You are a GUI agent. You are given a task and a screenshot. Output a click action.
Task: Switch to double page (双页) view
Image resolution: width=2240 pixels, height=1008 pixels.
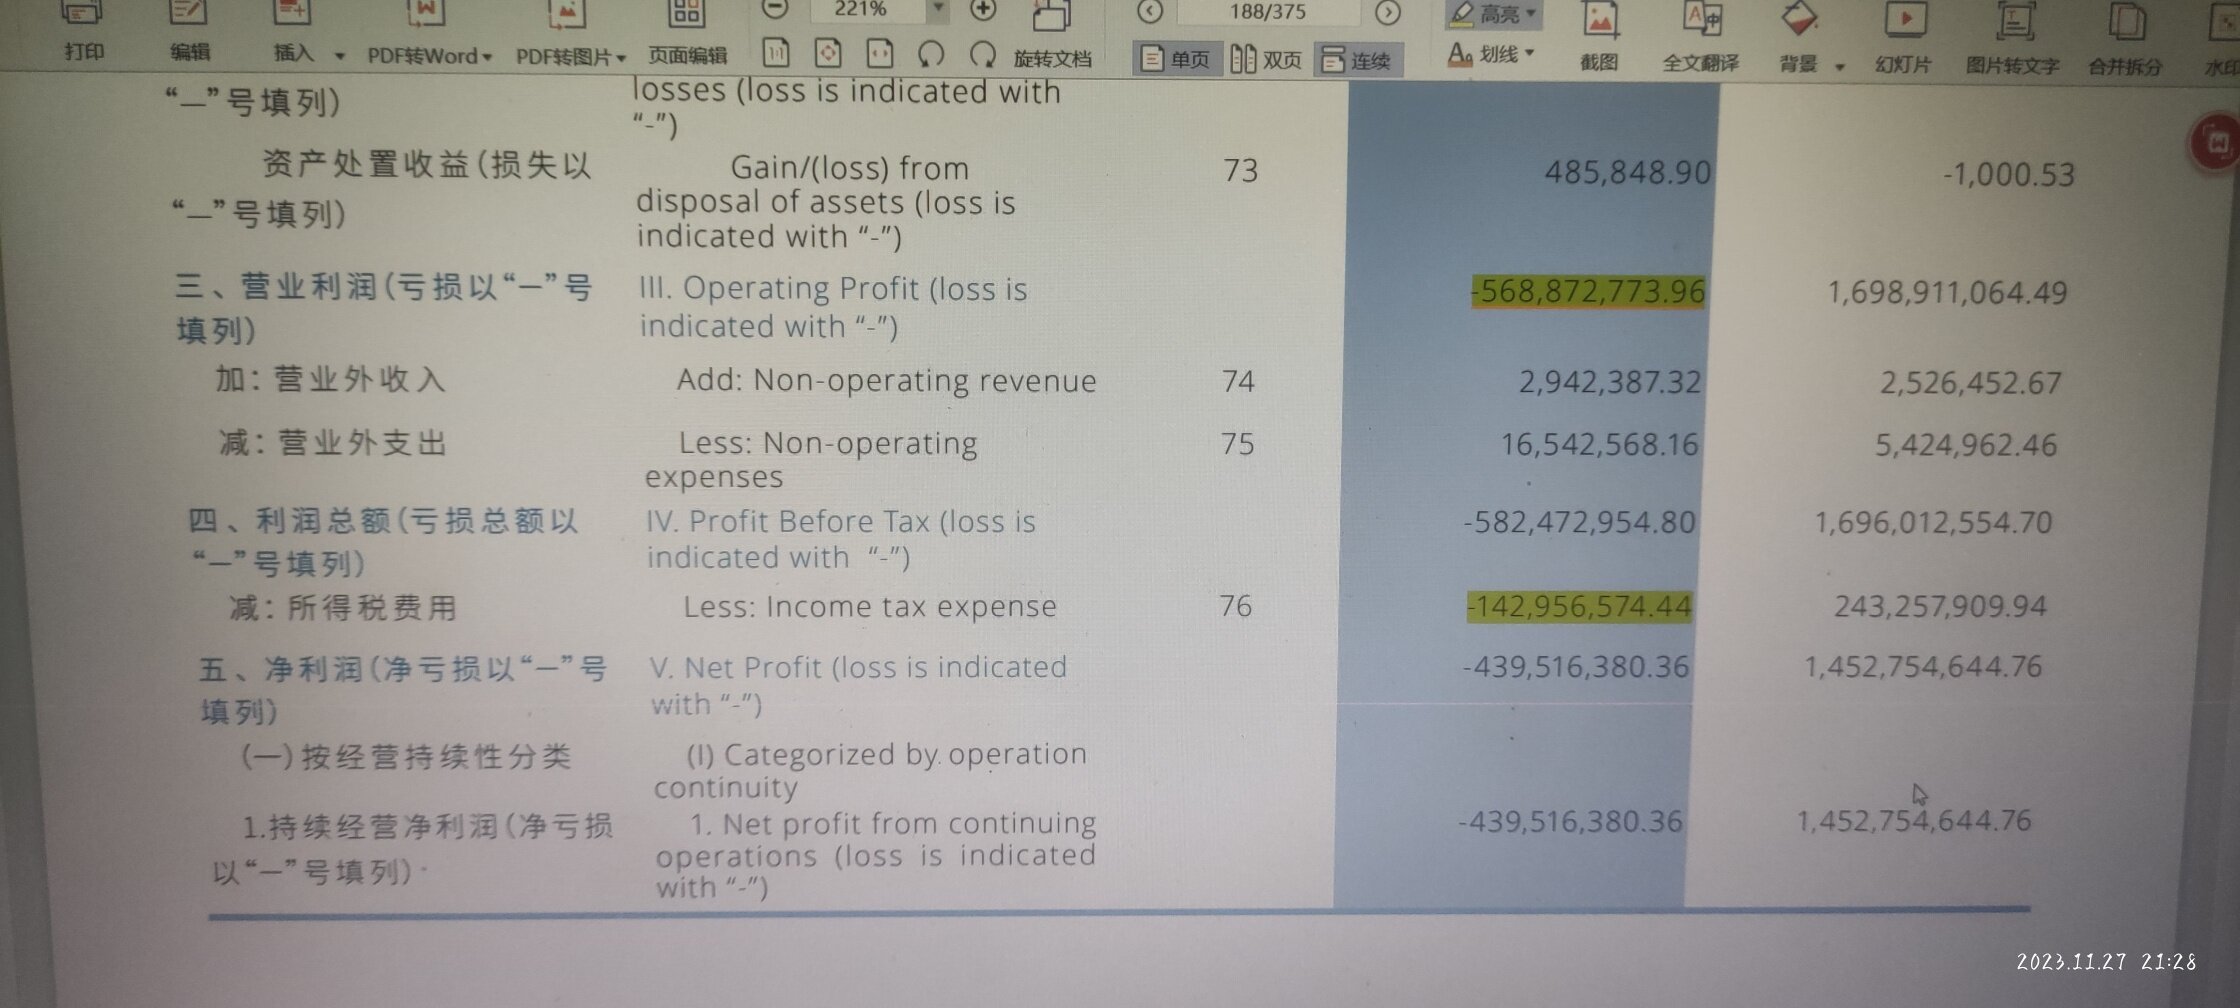(x=1266, y=60)
